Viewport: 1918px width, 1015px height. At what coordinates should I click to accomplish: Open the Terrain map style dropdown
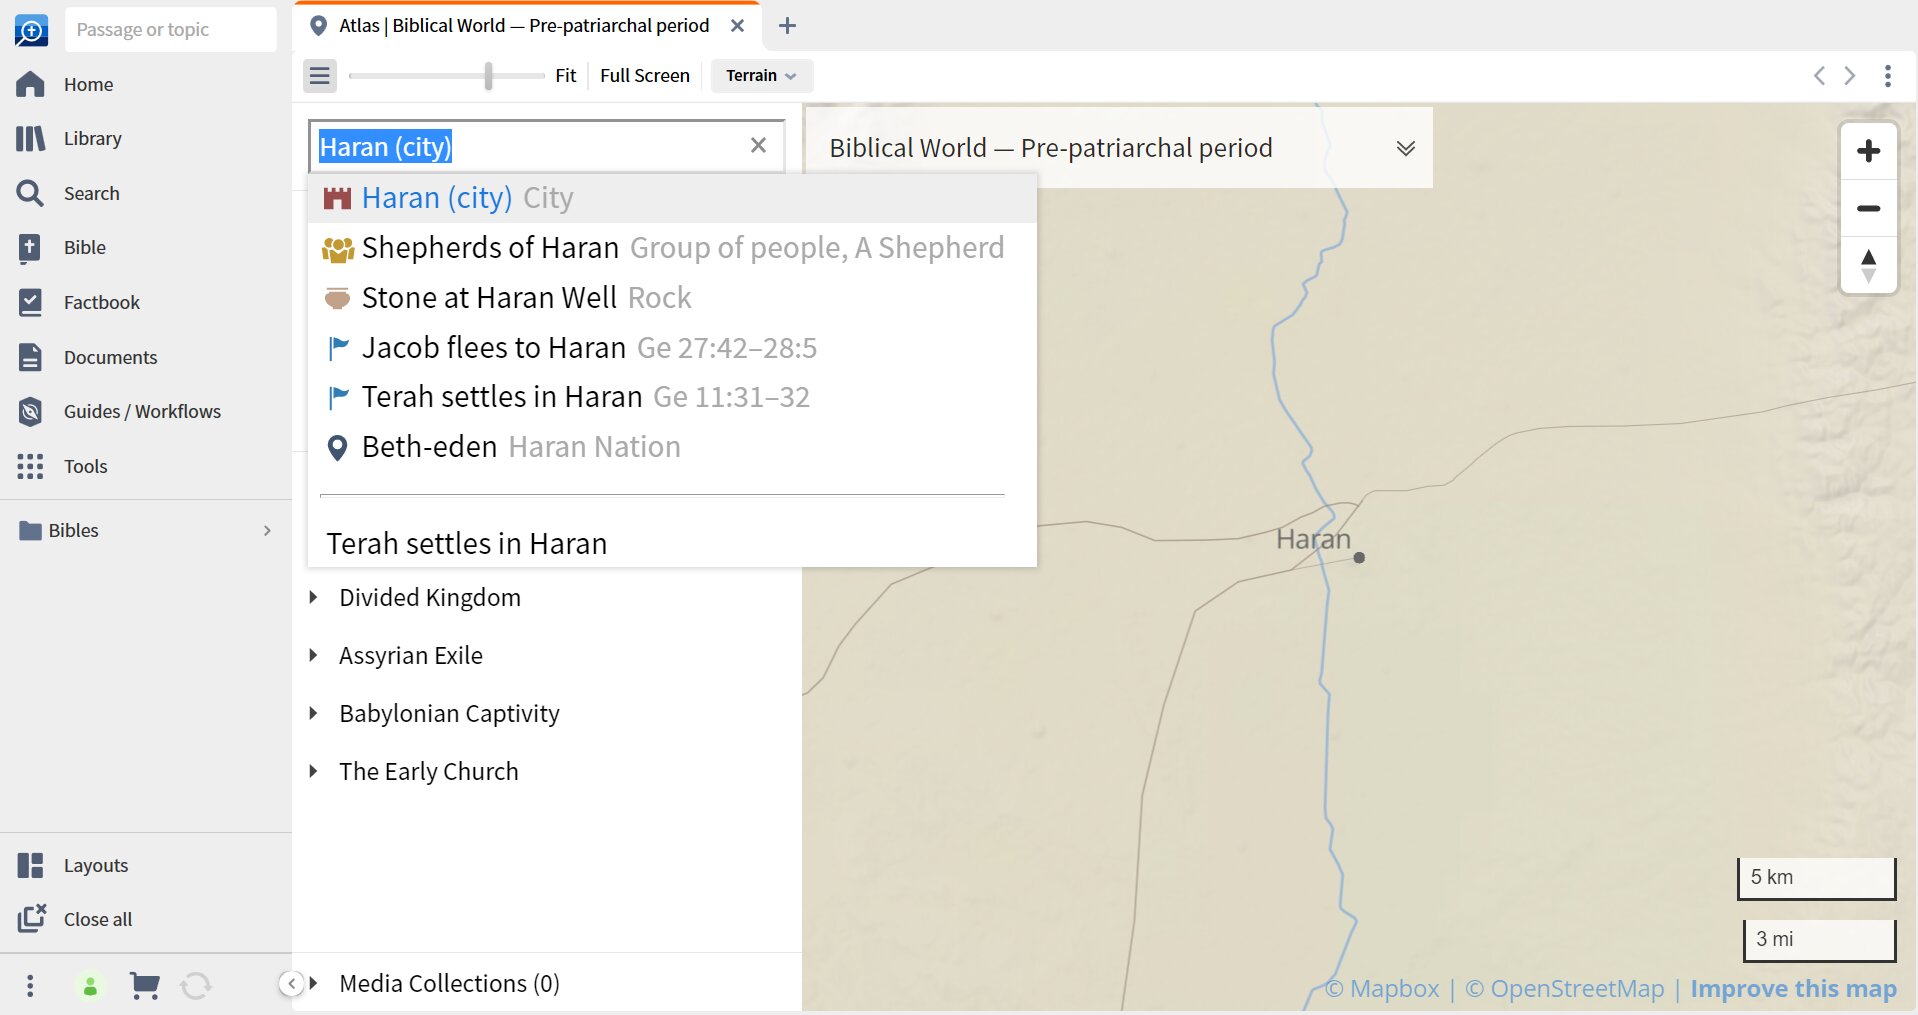(x=759, y=75)
